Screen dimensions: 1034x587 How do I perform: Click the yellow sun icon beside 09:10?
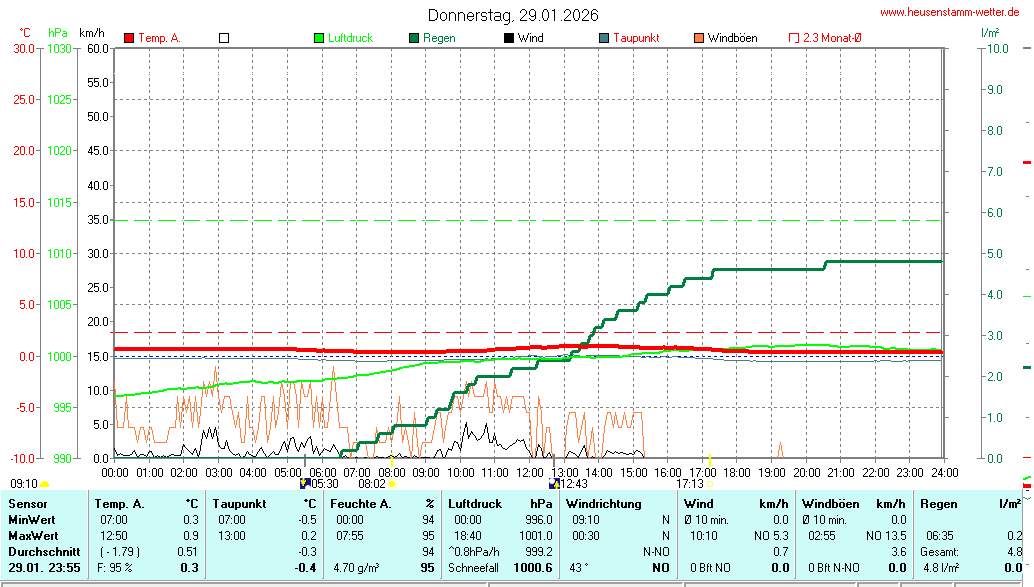tap(44, 484)
